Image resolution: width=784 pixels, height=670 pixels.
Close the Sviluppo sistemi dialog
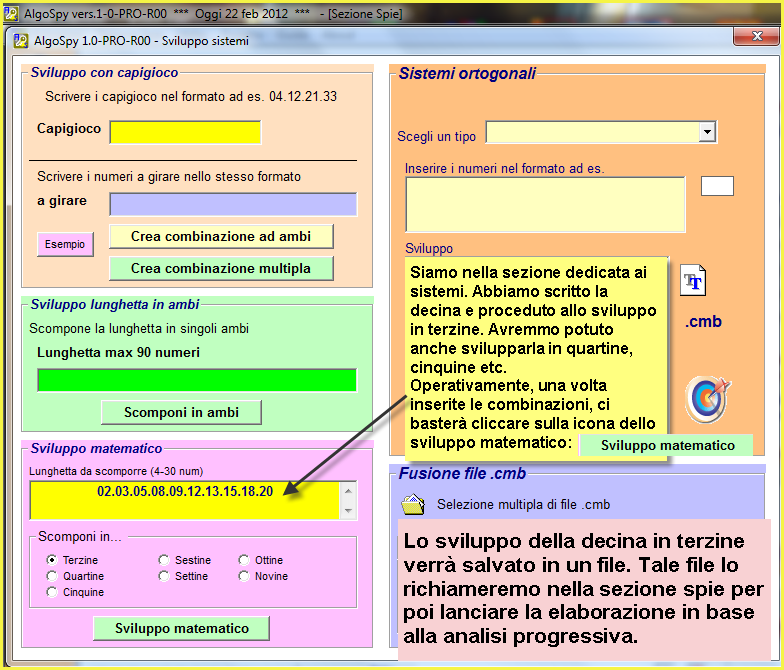tap(756, 36)
